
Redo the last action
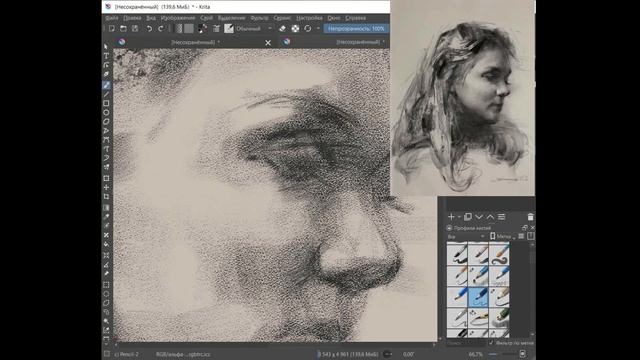pyautogui.click(x=161, y=29)
